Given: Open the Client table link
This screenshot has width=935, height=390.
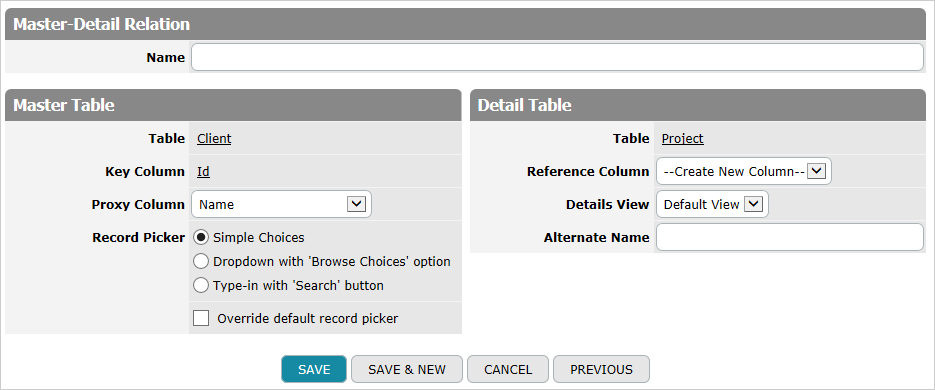Looking at the screenshot, I should (x=214, y=138).
